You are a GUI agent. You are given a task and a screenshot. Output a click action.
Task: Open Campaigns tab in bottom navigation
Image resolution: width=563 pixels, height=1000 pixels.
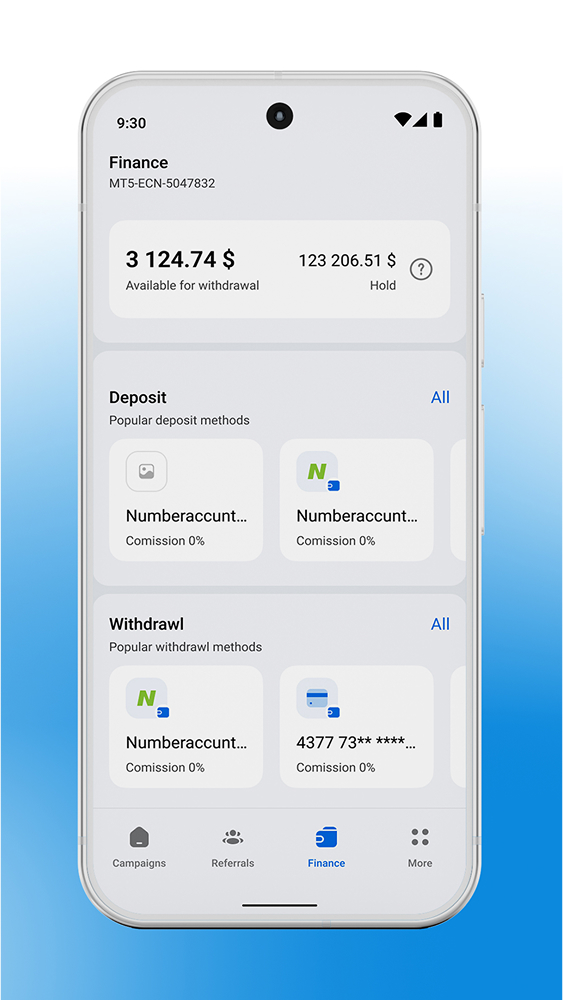click(x=139, y=848)
